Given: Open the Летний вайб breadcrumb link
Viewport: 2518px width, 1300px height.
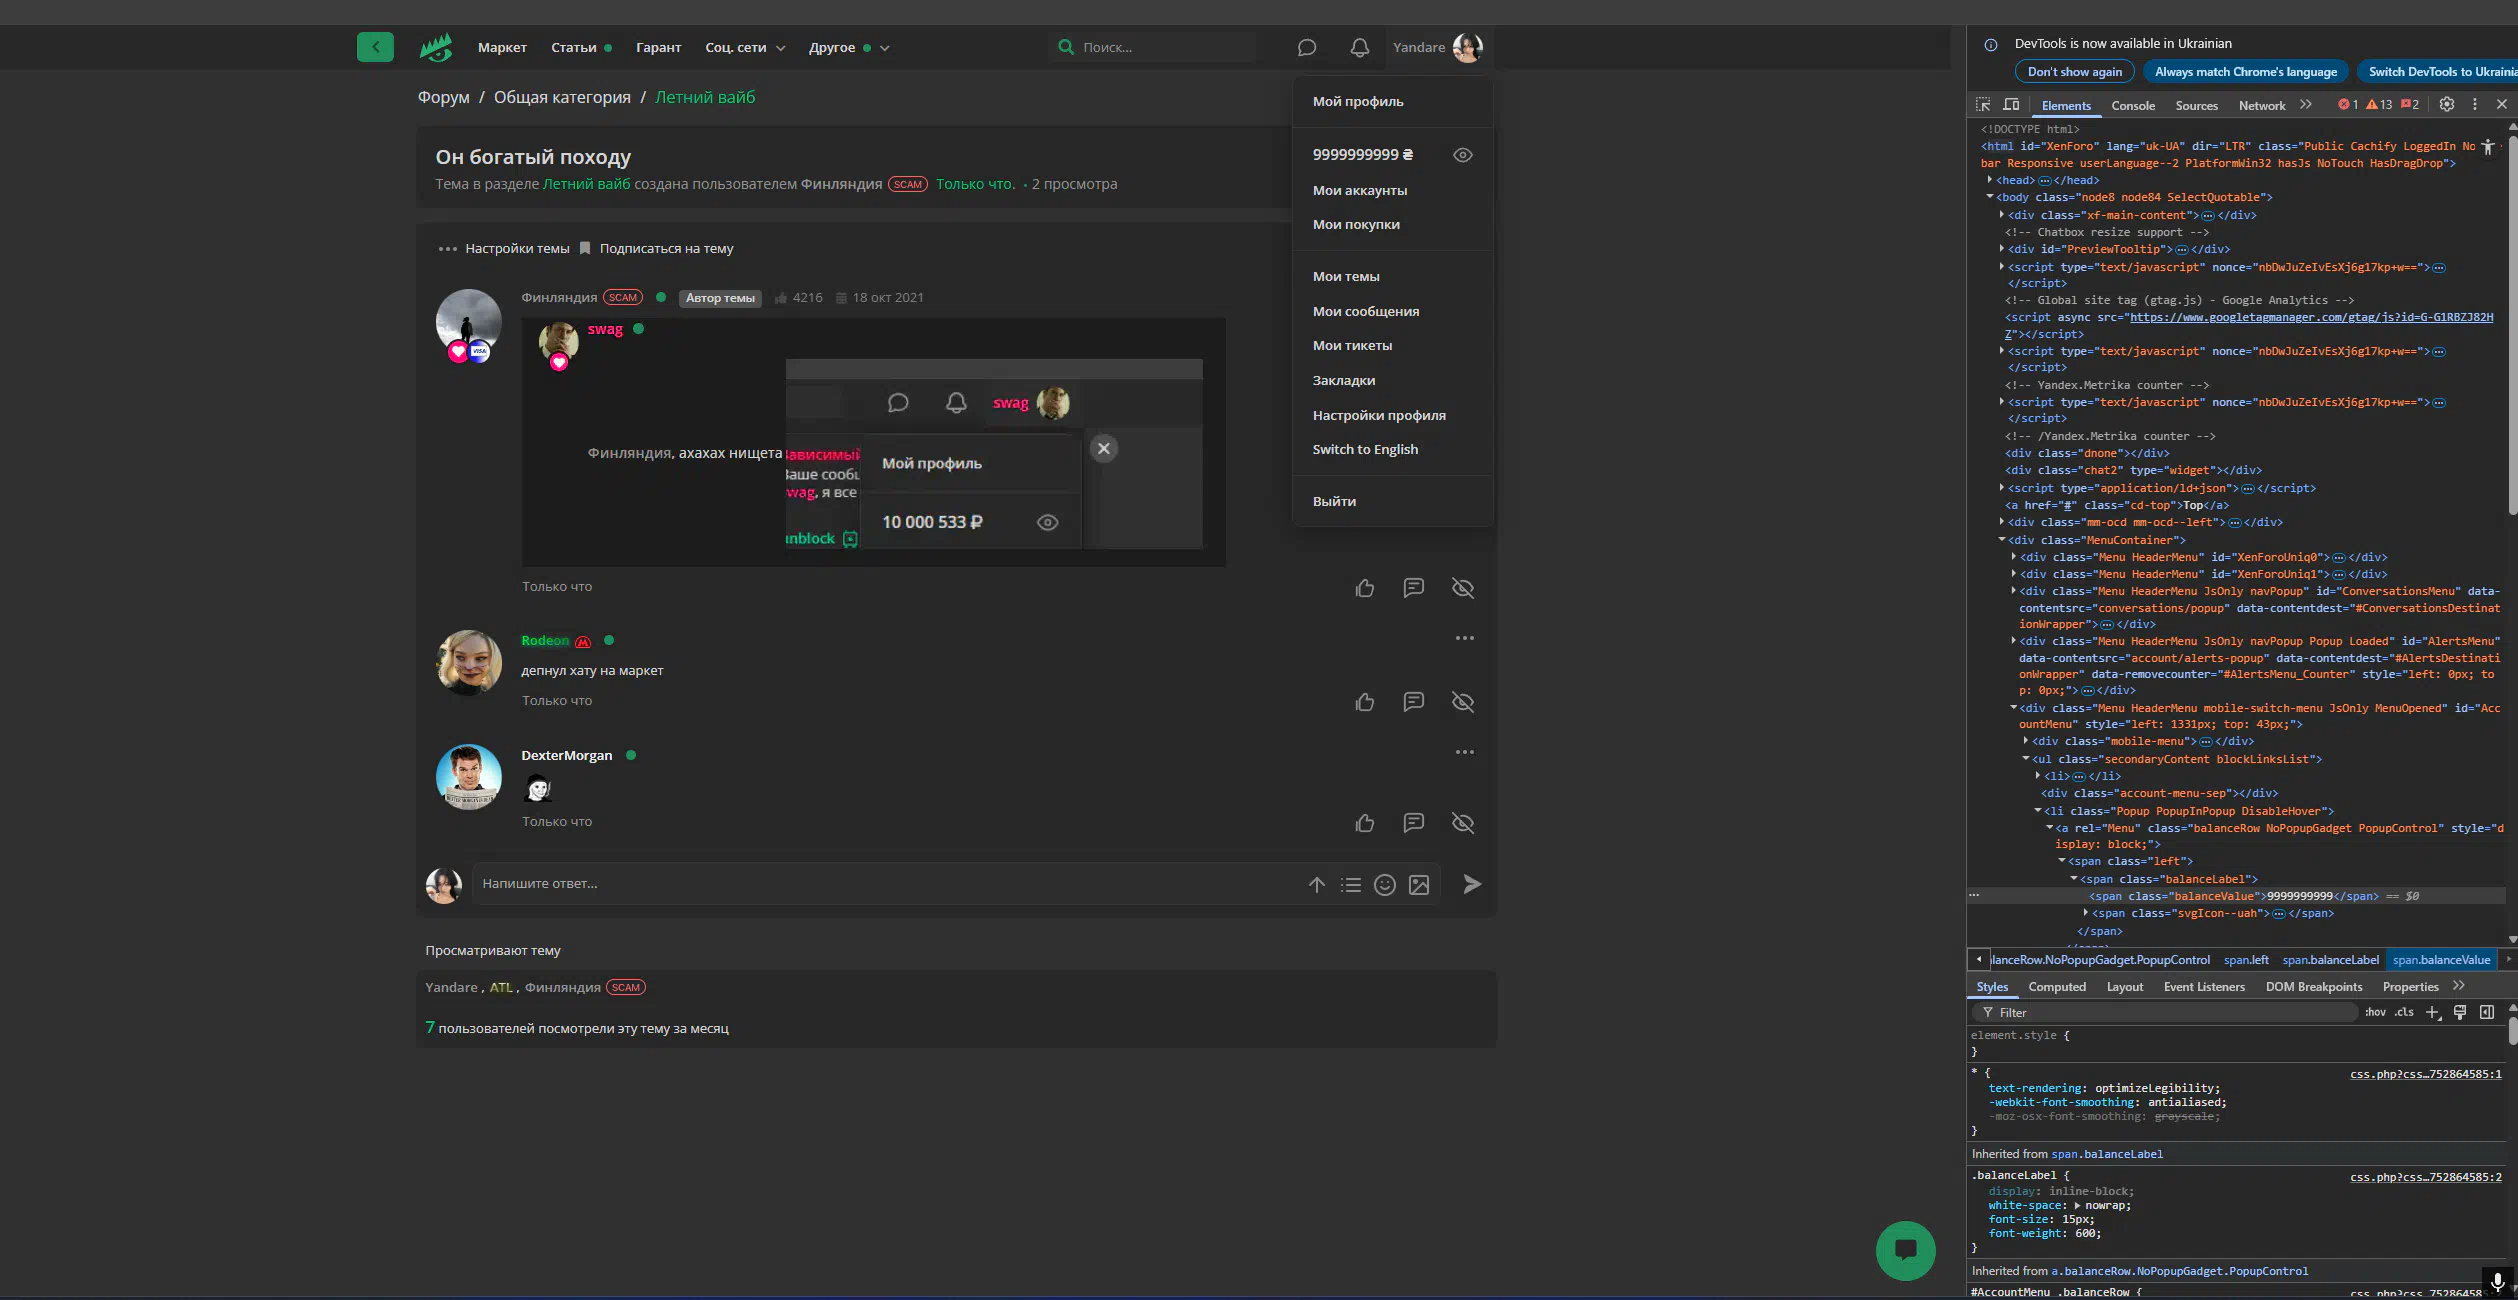Looking at the screenshot, I should pos(705,97).
